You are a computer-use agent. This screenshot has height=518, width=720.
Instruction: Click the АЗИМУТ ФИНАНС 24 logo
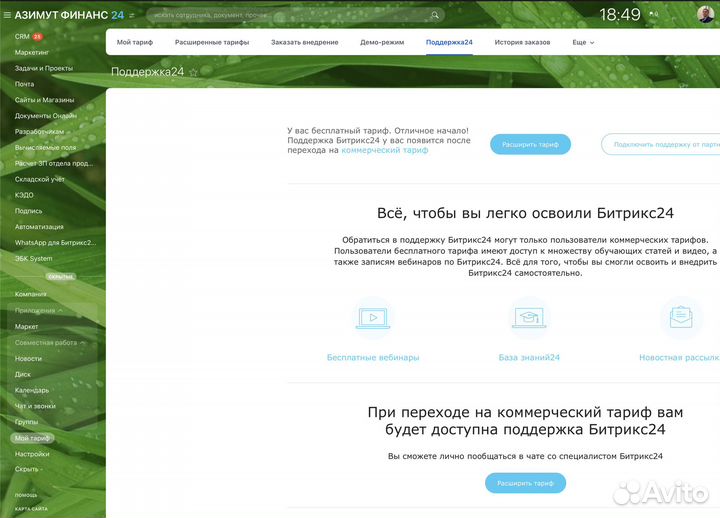(69, 15)
